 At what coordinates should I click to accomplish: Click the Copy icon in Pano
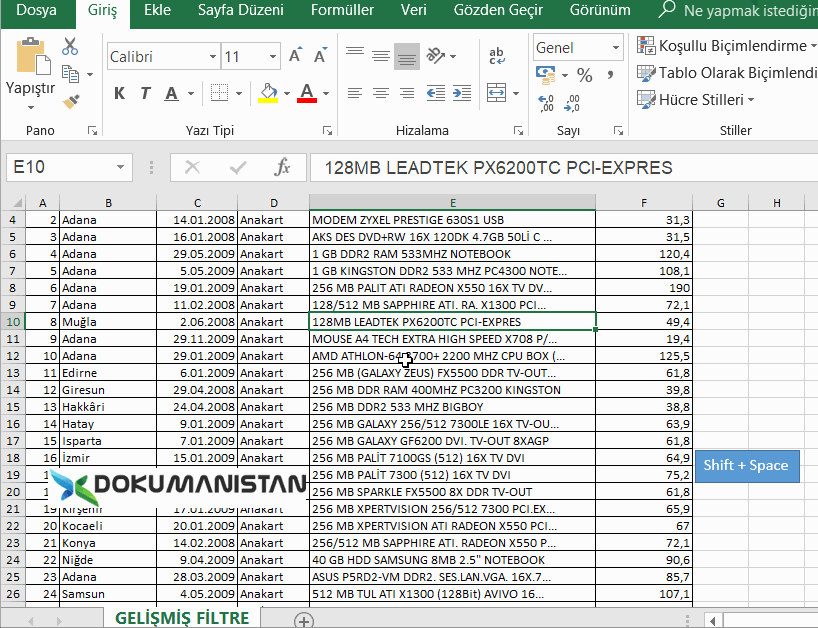(70, 74)
